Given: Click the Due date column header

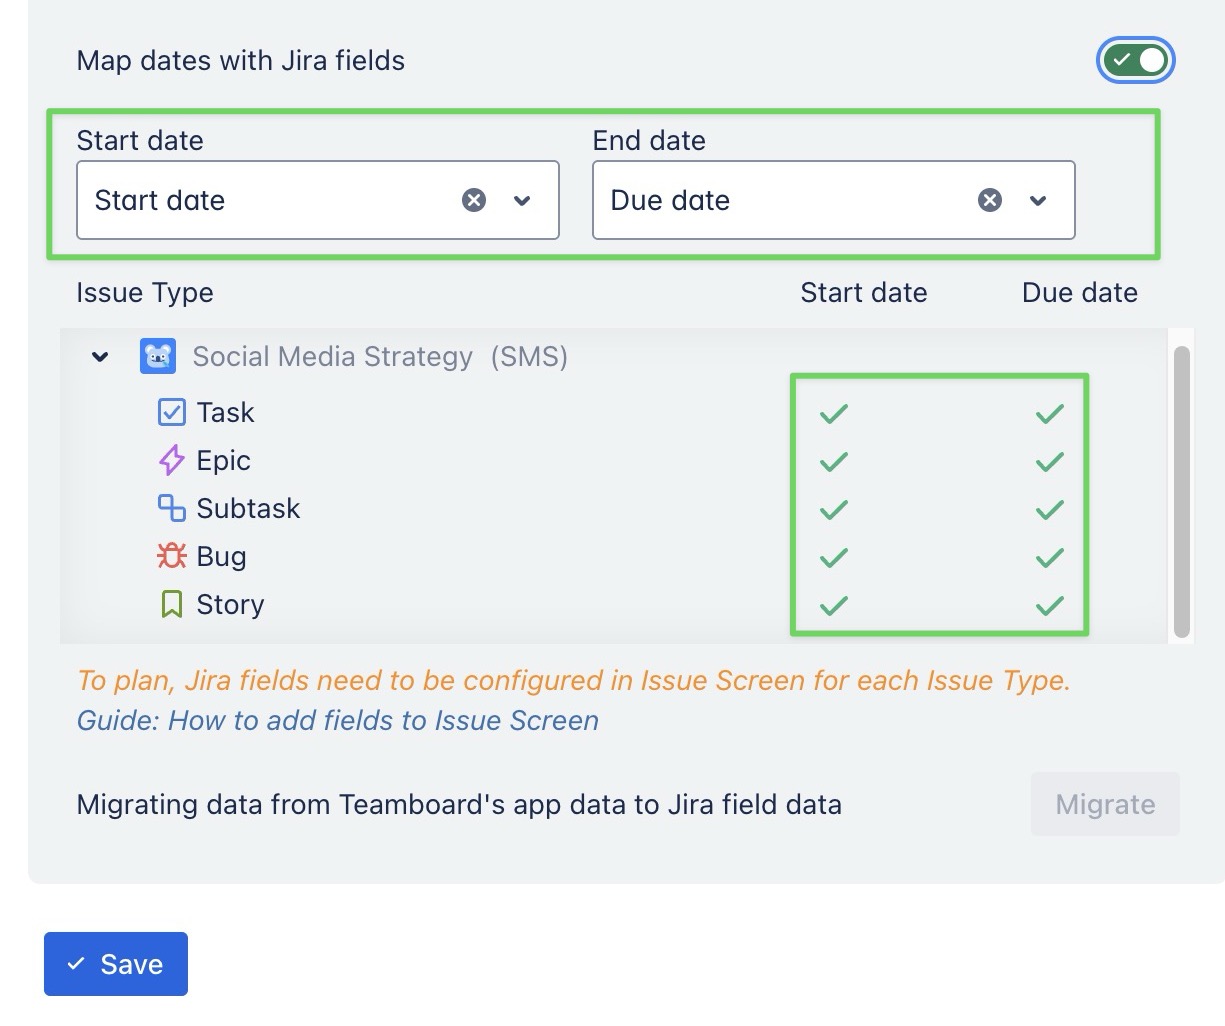Looking at the screenshot, I should pyautogui.click(x=1079, y=292).
